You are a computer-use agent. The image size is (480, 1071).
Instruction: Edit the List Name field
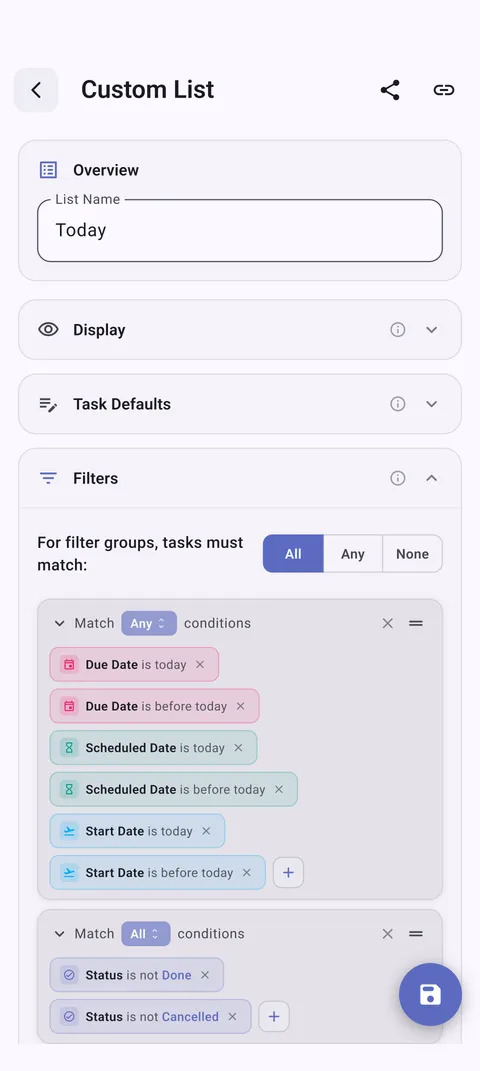pyautogui.click(x=240, y=230)
